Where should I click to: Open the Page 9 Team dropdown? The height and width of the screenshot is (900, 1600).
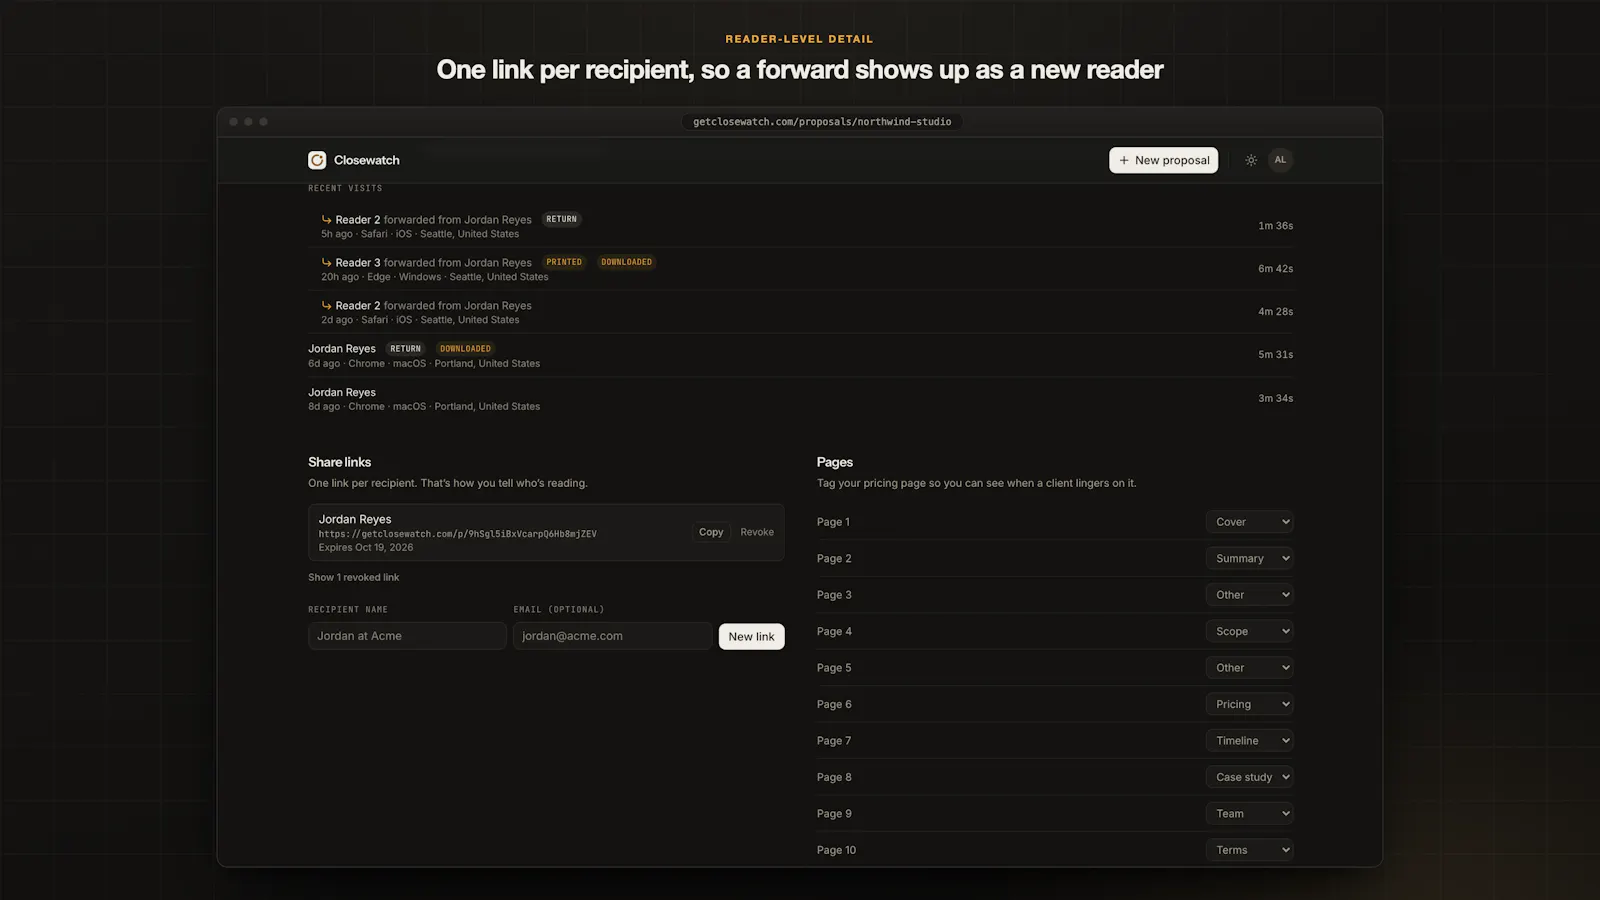(1249, 814)
